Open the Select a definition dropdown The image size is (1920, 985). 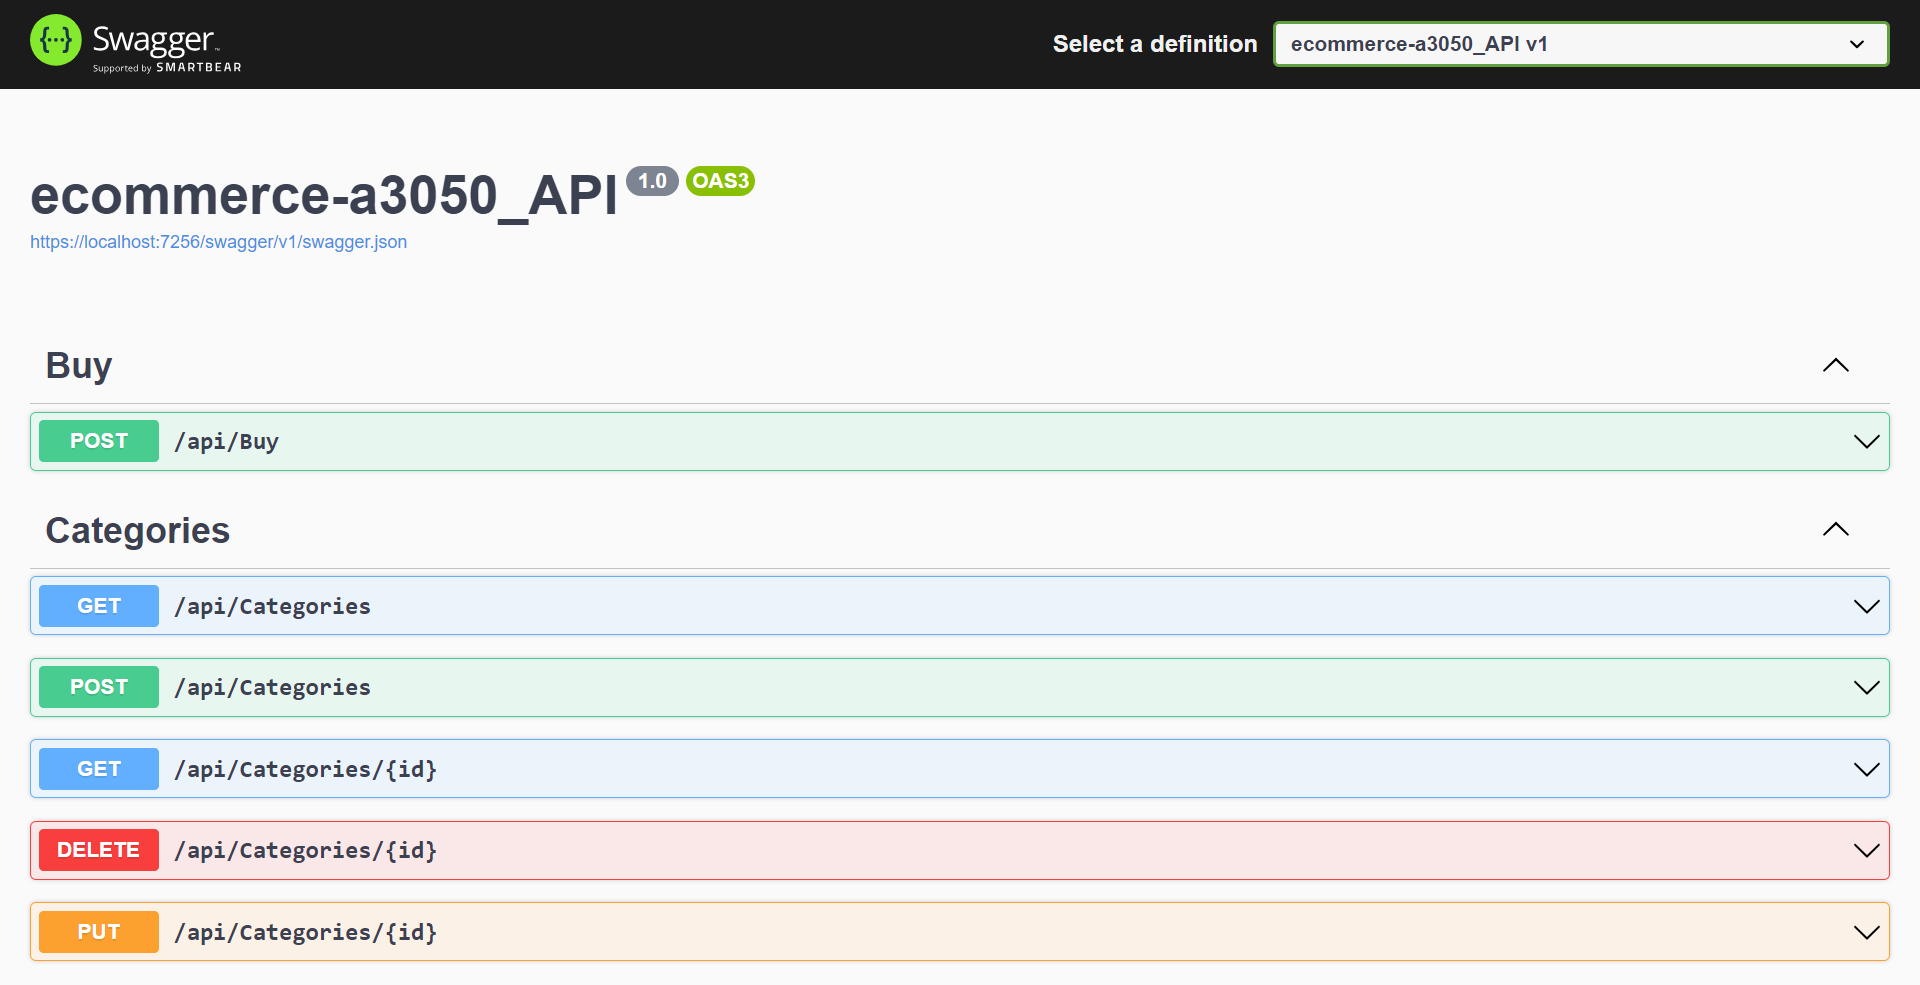tap(1580, 44)
